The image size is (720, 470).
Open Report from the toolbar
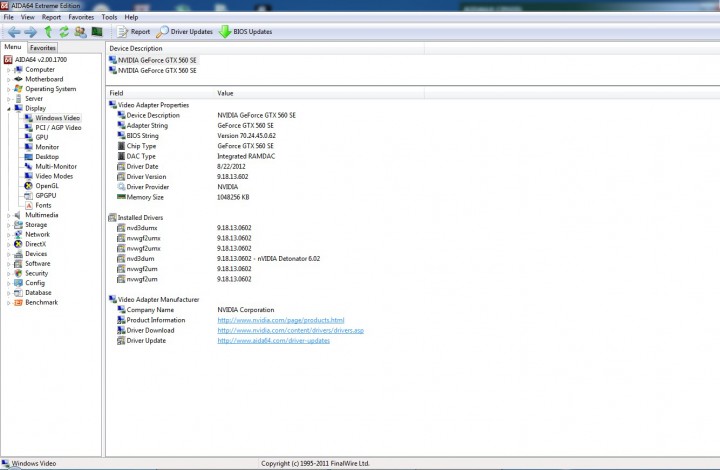coord(134,32)
